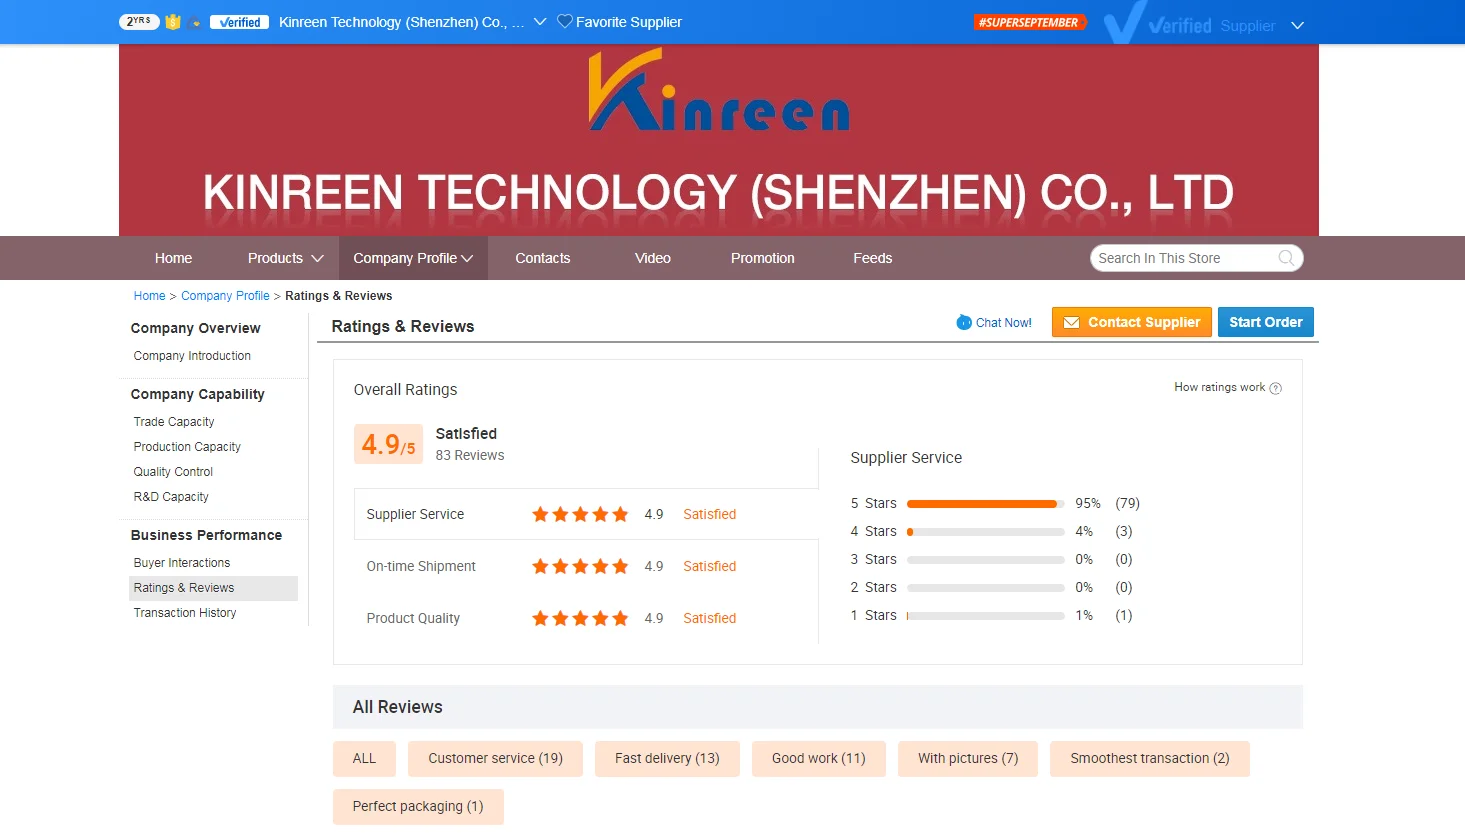The image size is (1465, 835).
Task: Click the #SUPERSEPTEMBER promotion badge
Action: (x=1029, y=22)
